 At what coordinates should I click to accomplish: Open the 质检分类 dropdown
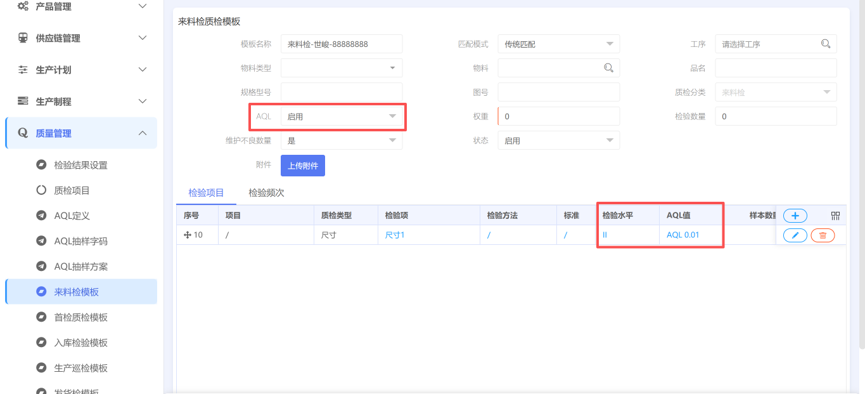point(776,92)
